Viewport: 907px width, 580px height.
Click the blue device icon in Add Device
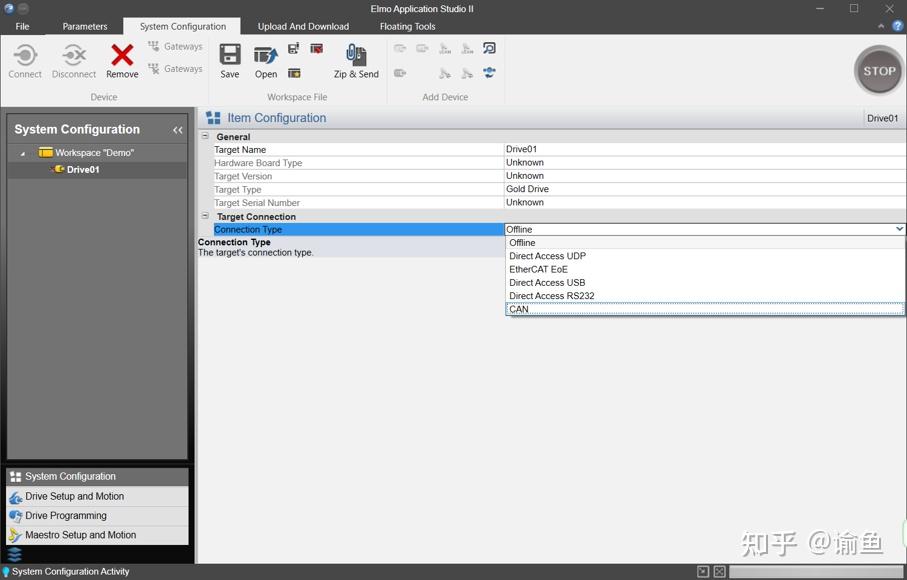click(x=489, y=73)
